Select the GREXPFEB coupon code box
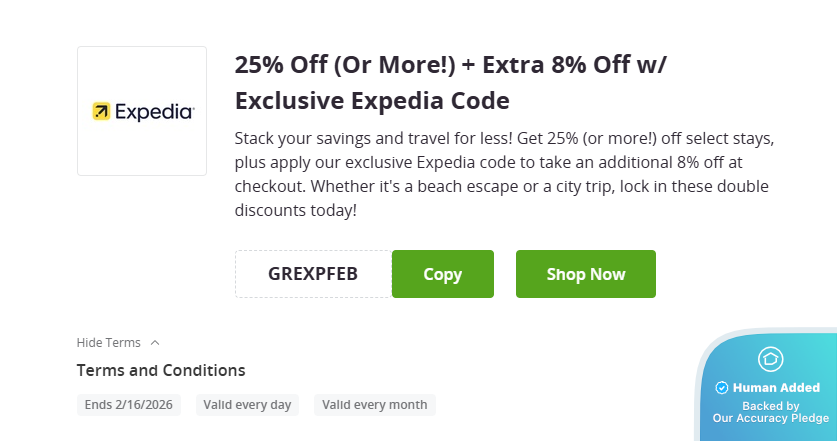Screen dimensions: 837x441 [x=313, y=274]
